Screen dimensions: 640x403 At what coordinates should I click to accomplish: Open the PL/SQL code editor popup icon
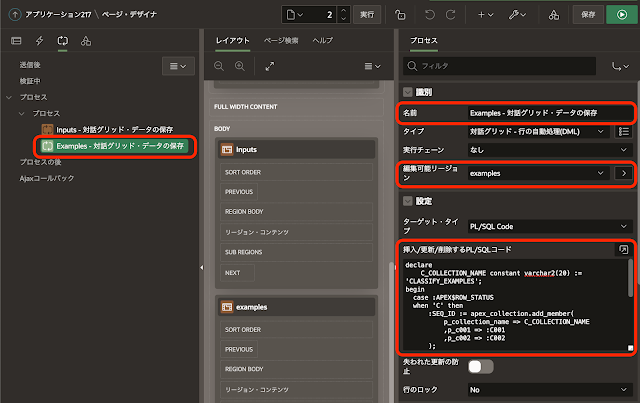pos(623,249)
